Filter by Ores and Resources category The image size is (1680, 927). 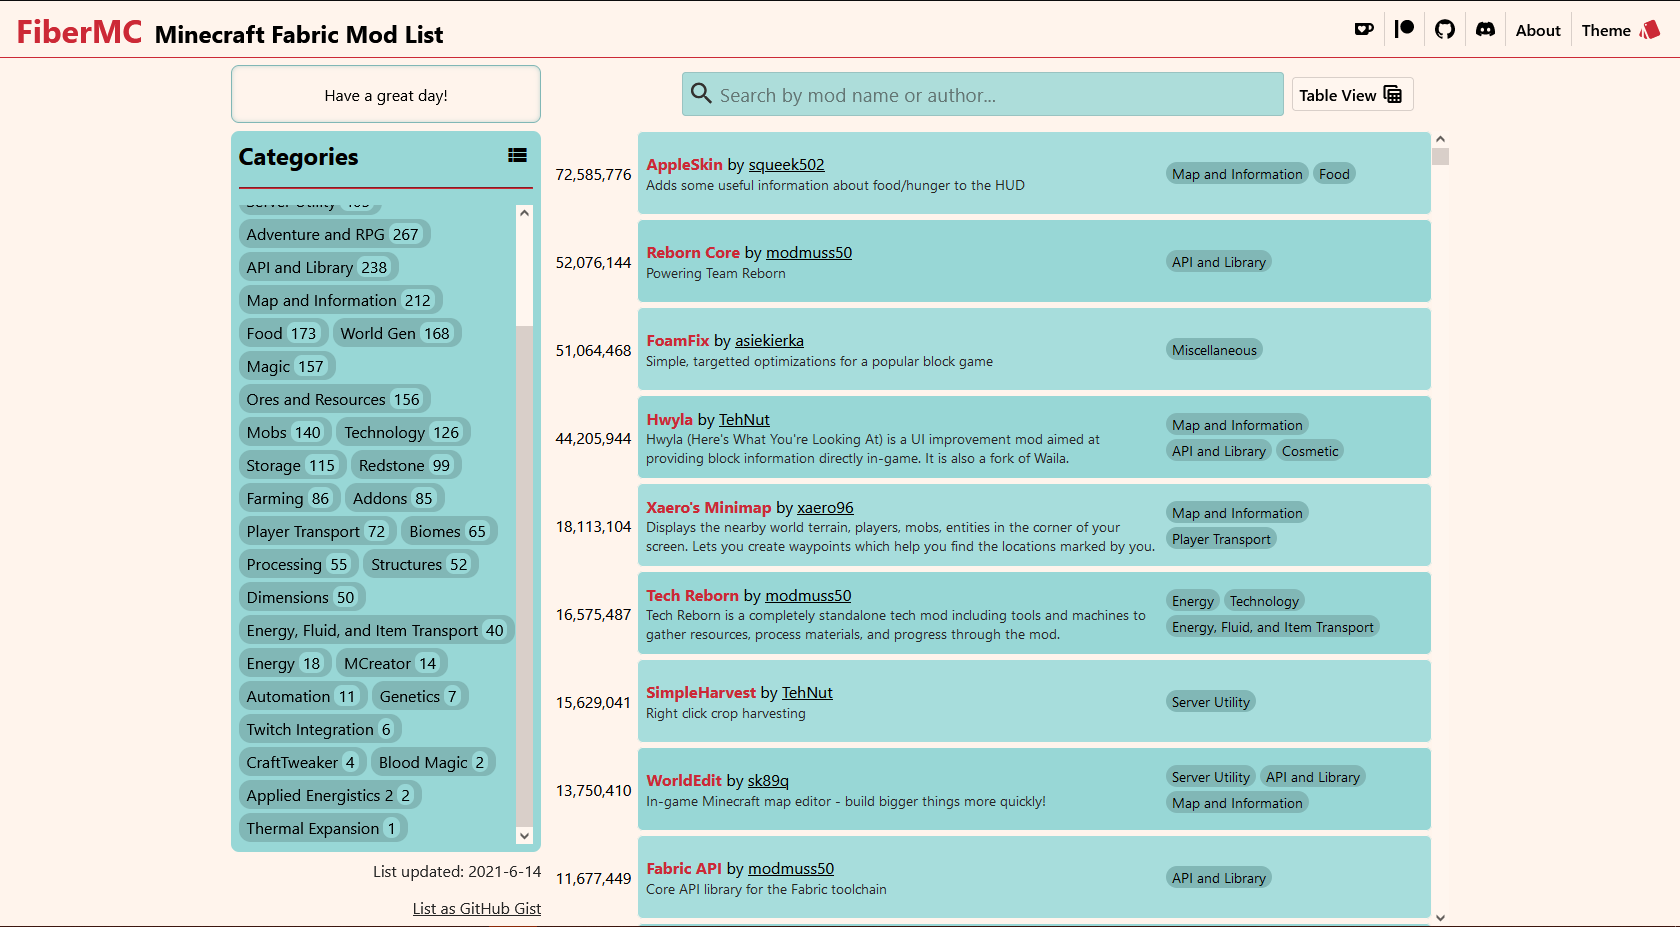pyautogui.click(x=333, y=399)
